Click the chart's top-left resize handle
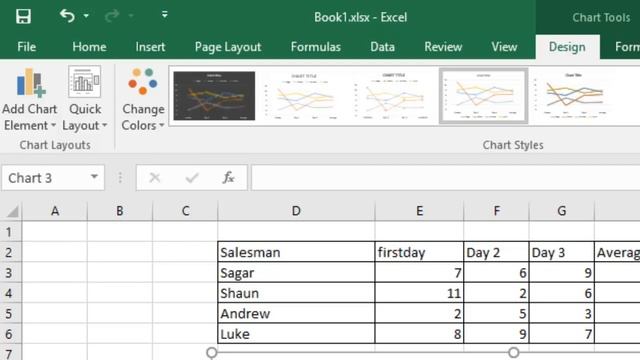Image resolution: width=640 pixels, height=360 pixels. (x=211, y=353)
